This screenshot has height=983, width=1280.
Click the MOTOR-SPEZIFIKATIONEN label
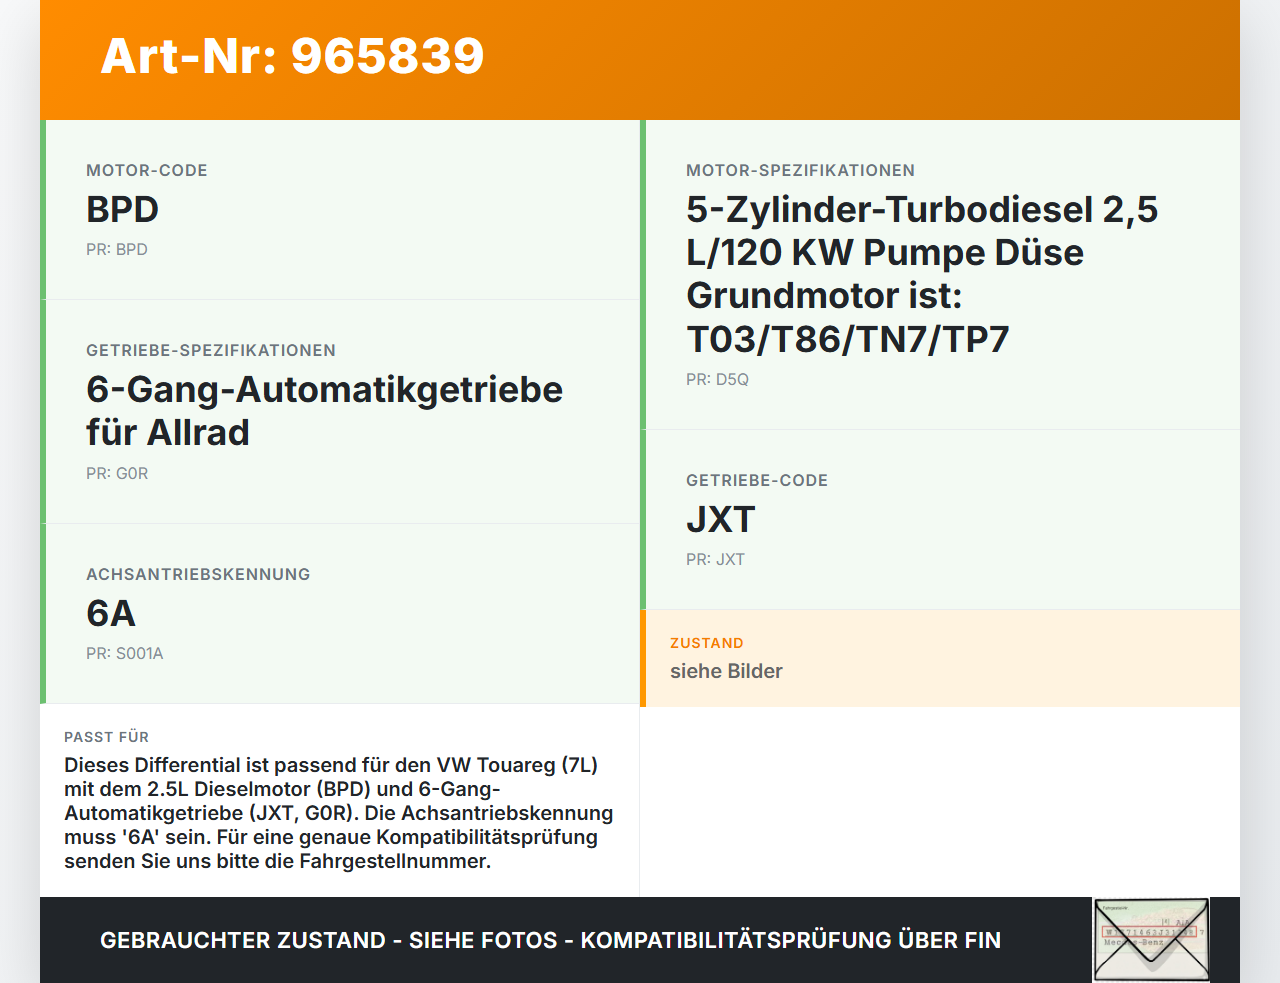pyautogui.click(x=800, y=171)
